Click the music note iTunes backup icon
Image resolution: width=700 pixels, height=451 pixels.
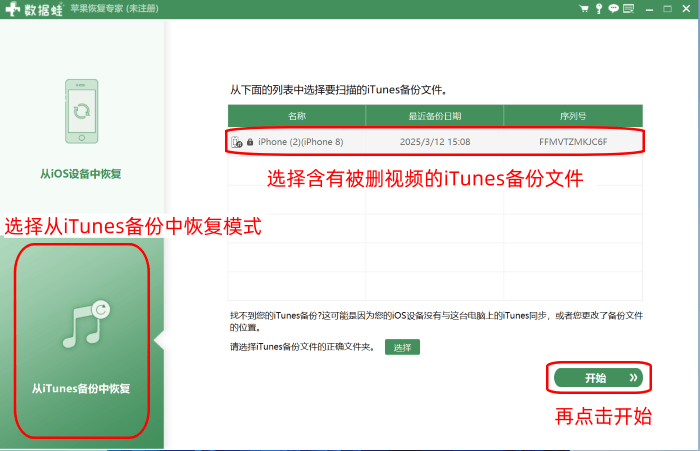click(81, 325)
